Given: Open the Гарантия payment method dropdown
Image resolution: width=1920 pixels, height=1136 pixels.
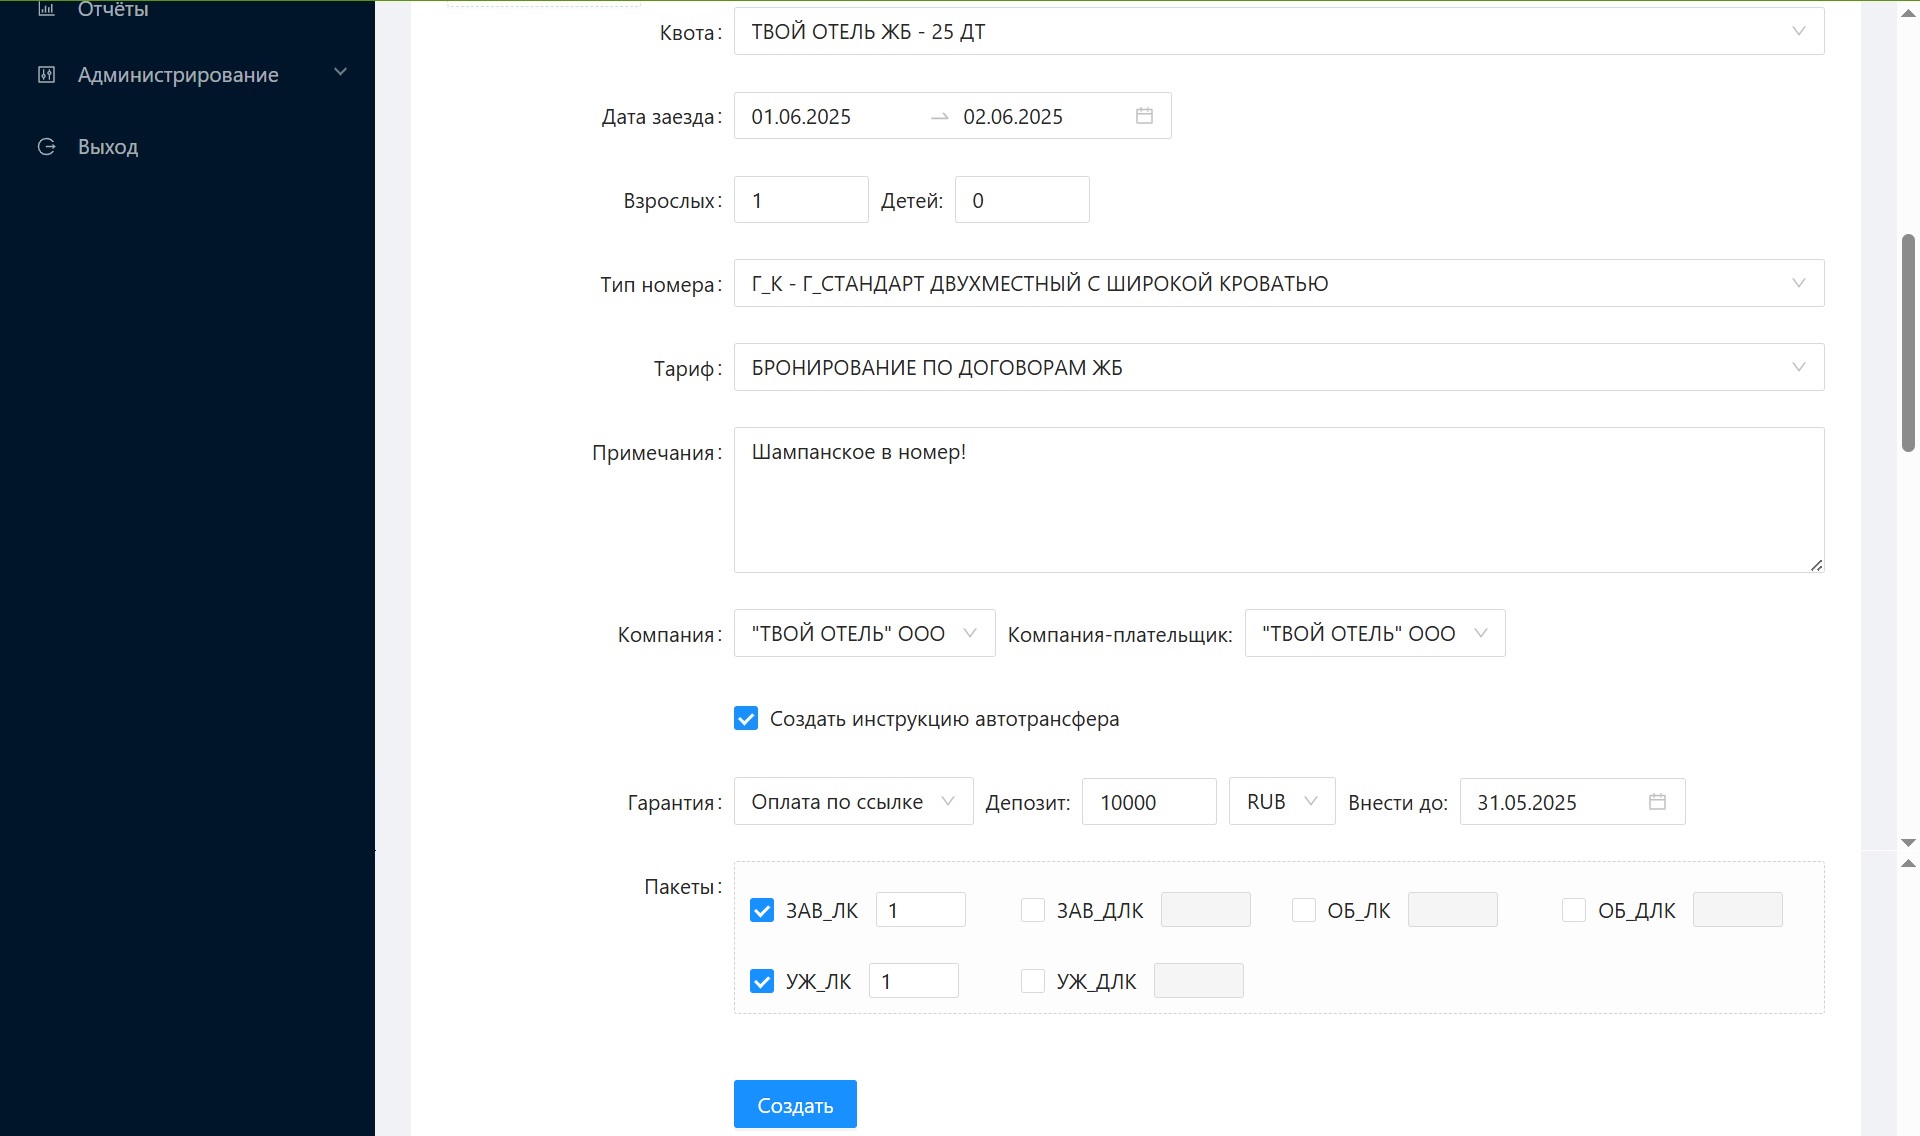Looking at the screenshot, I should 853,802.
